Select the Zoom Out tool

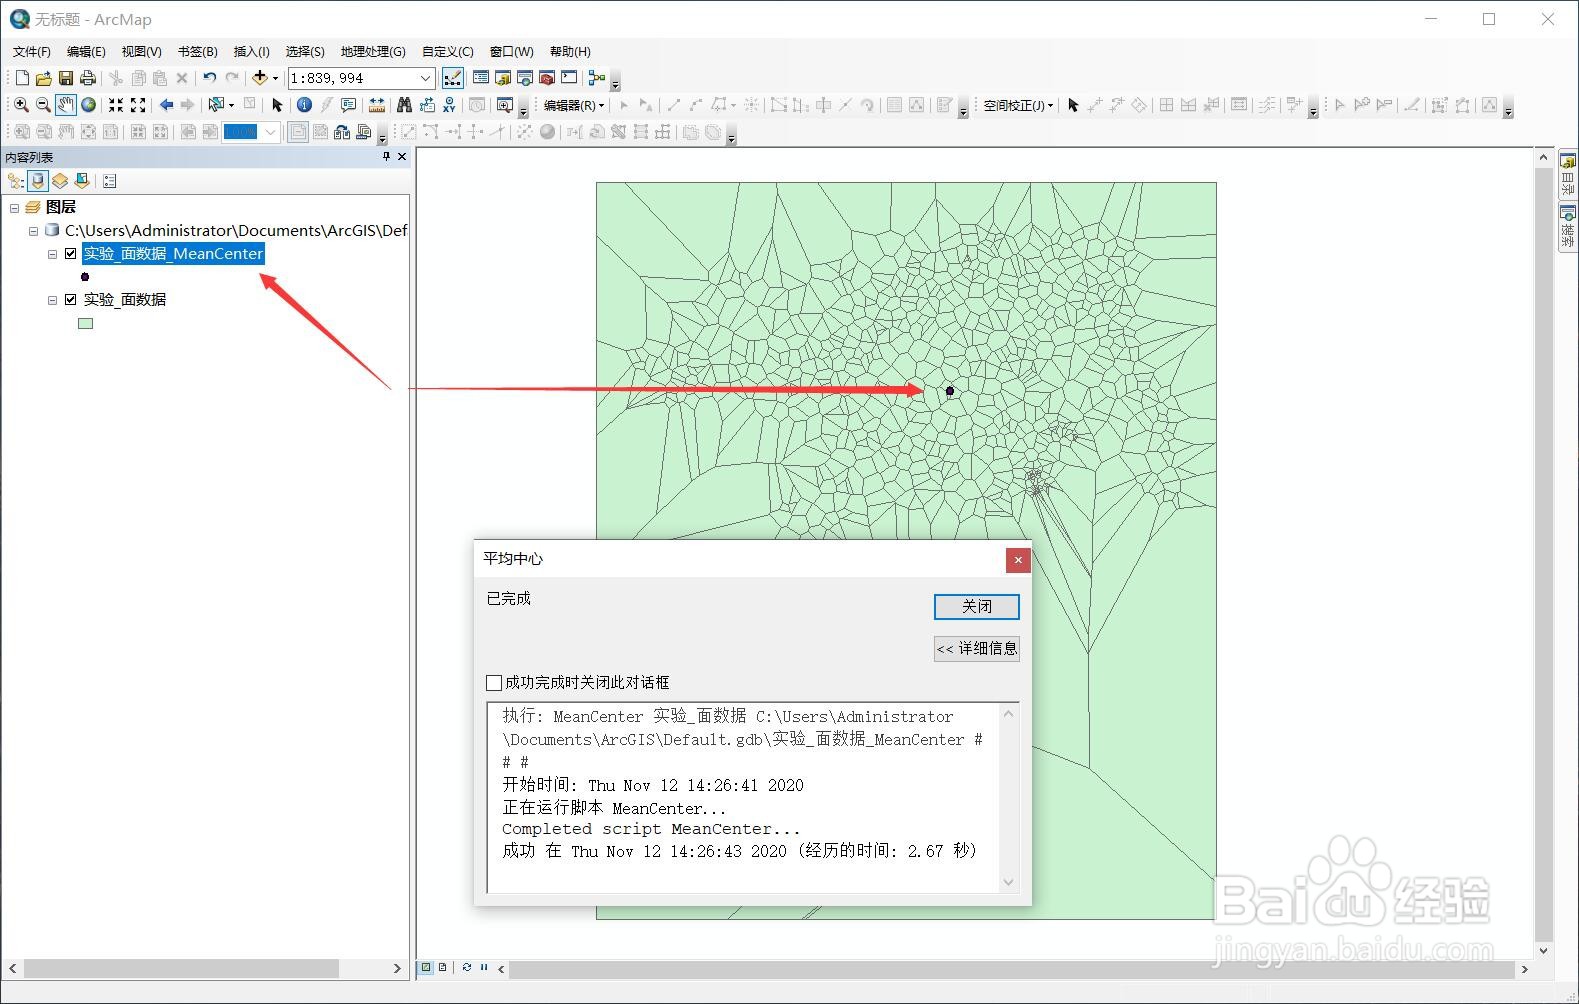(43, 105)
